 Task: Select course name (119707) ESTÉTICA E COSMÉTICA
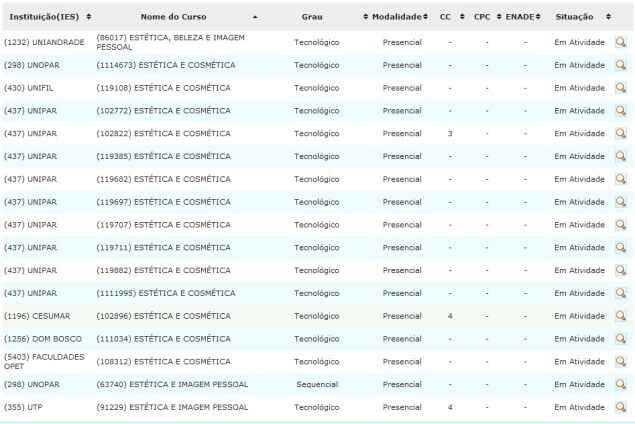tap(163, 225)
